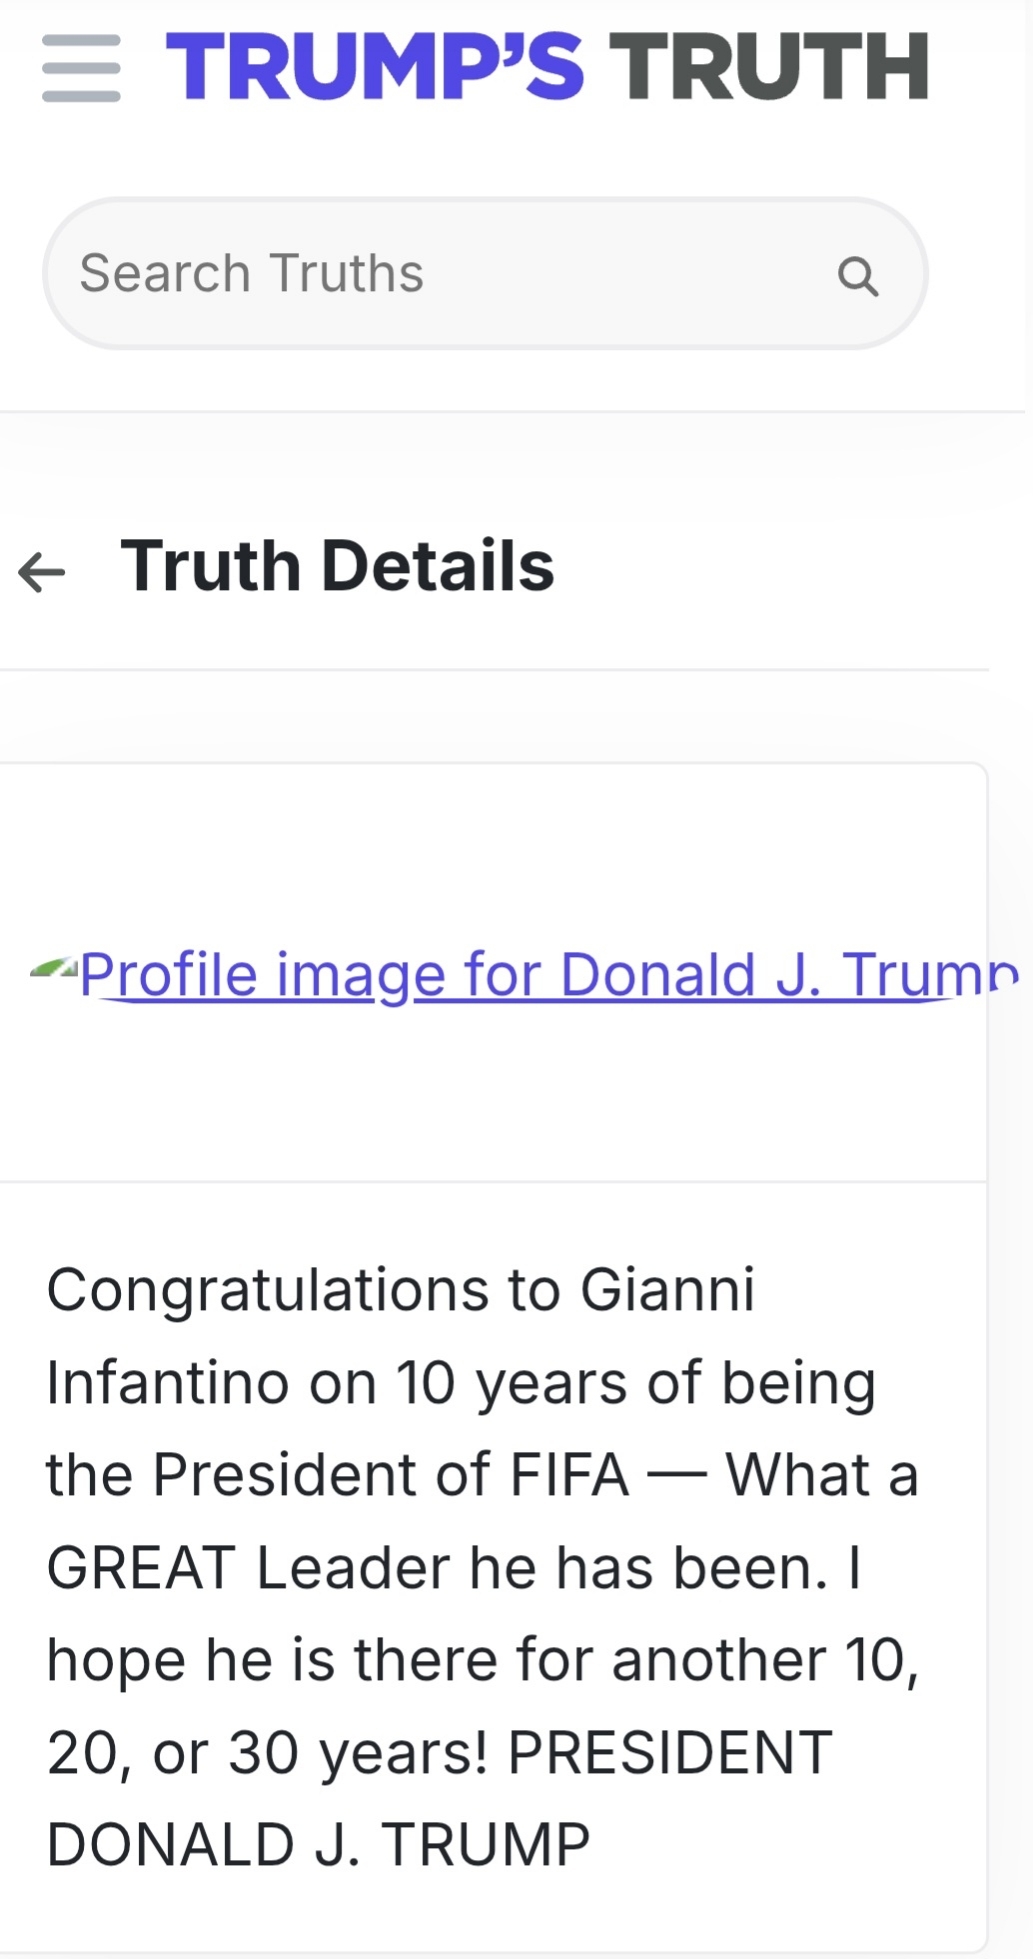Click the word Infantino in the post

167,1383
